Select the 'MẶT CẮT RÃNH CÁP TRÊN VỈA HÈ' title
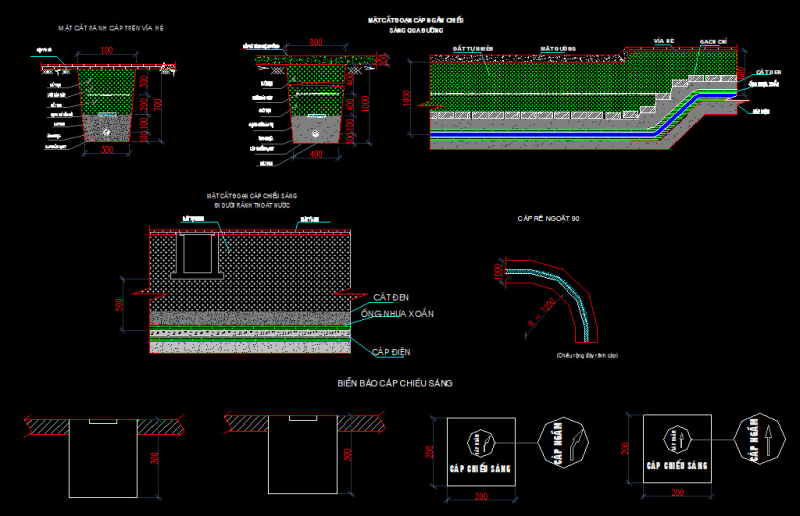Viewport: 800px width, 516px height. [110, 29]
